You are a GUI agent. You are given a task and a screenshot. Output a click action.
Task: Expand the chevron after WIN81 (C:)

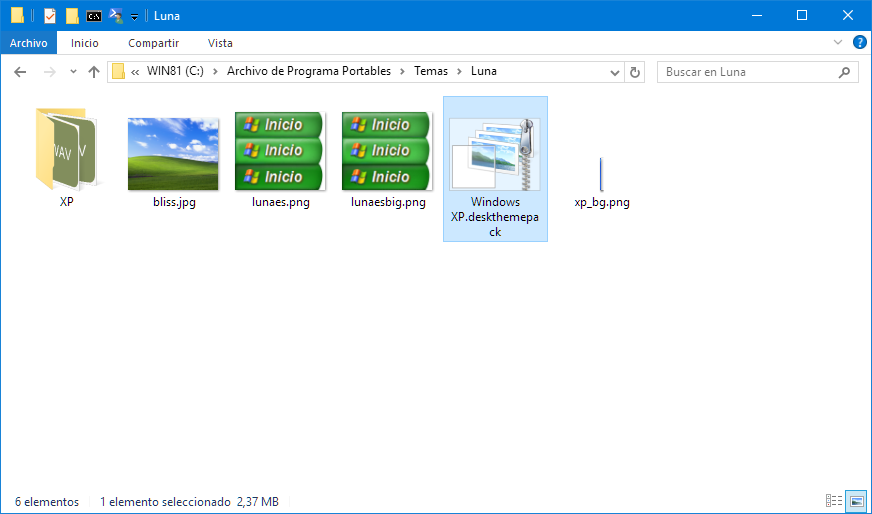coord(216,72)
